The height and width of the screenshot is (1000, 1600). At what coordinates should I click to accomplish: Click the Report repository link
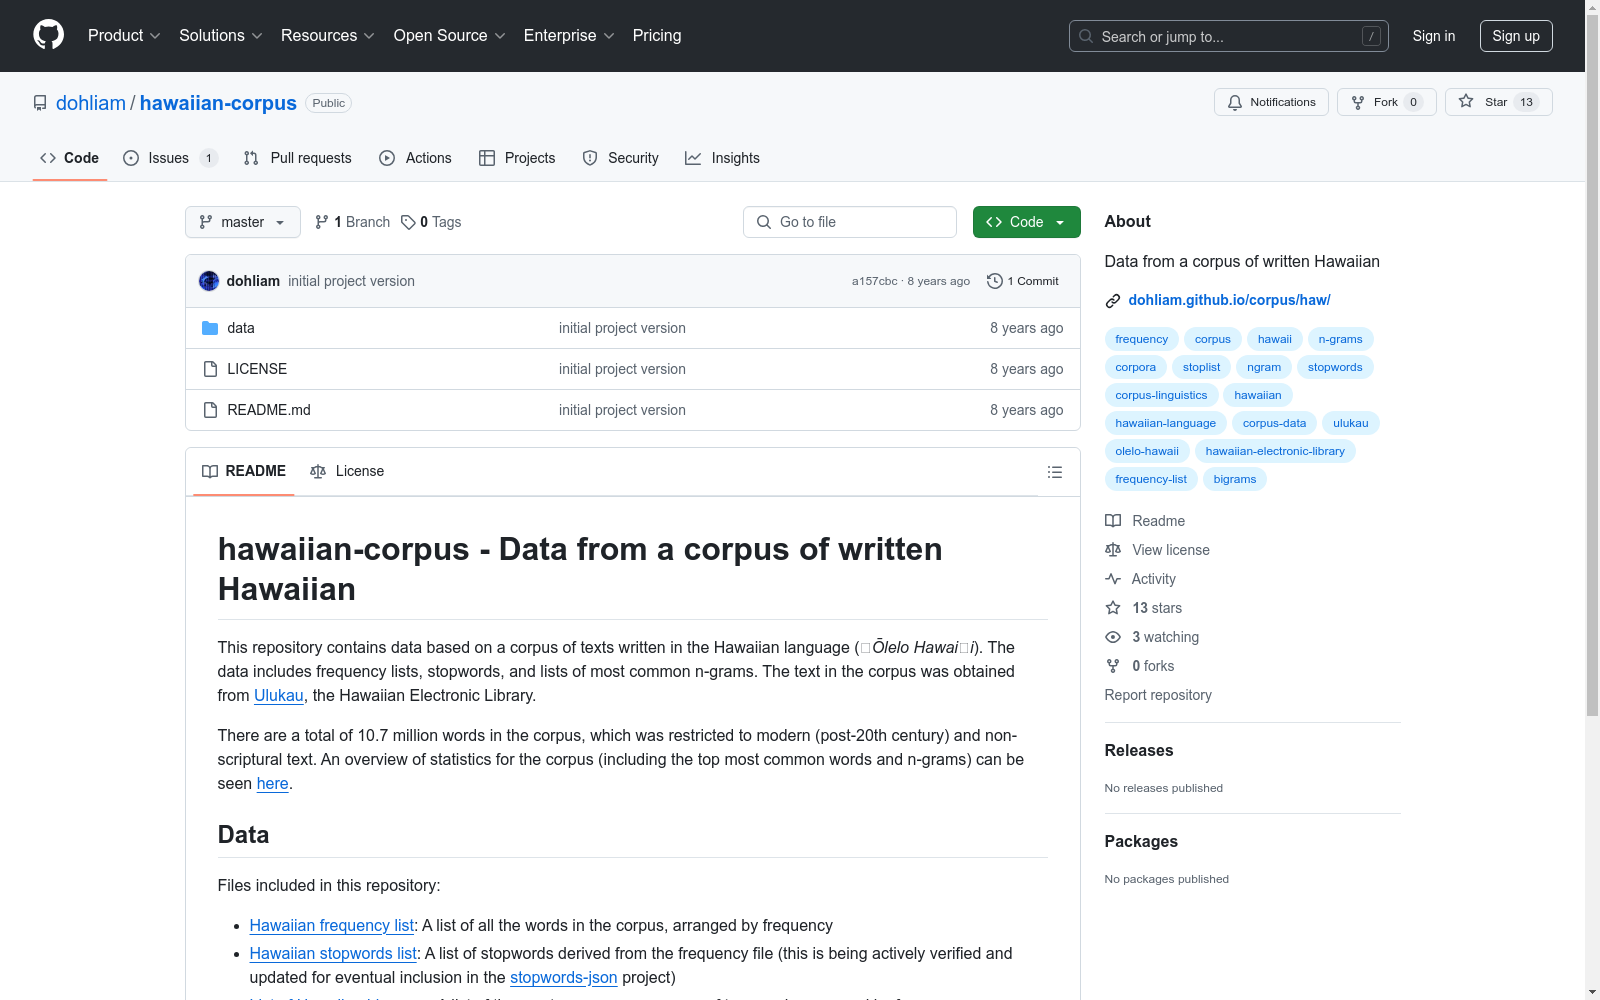[x=1158, y=695]
